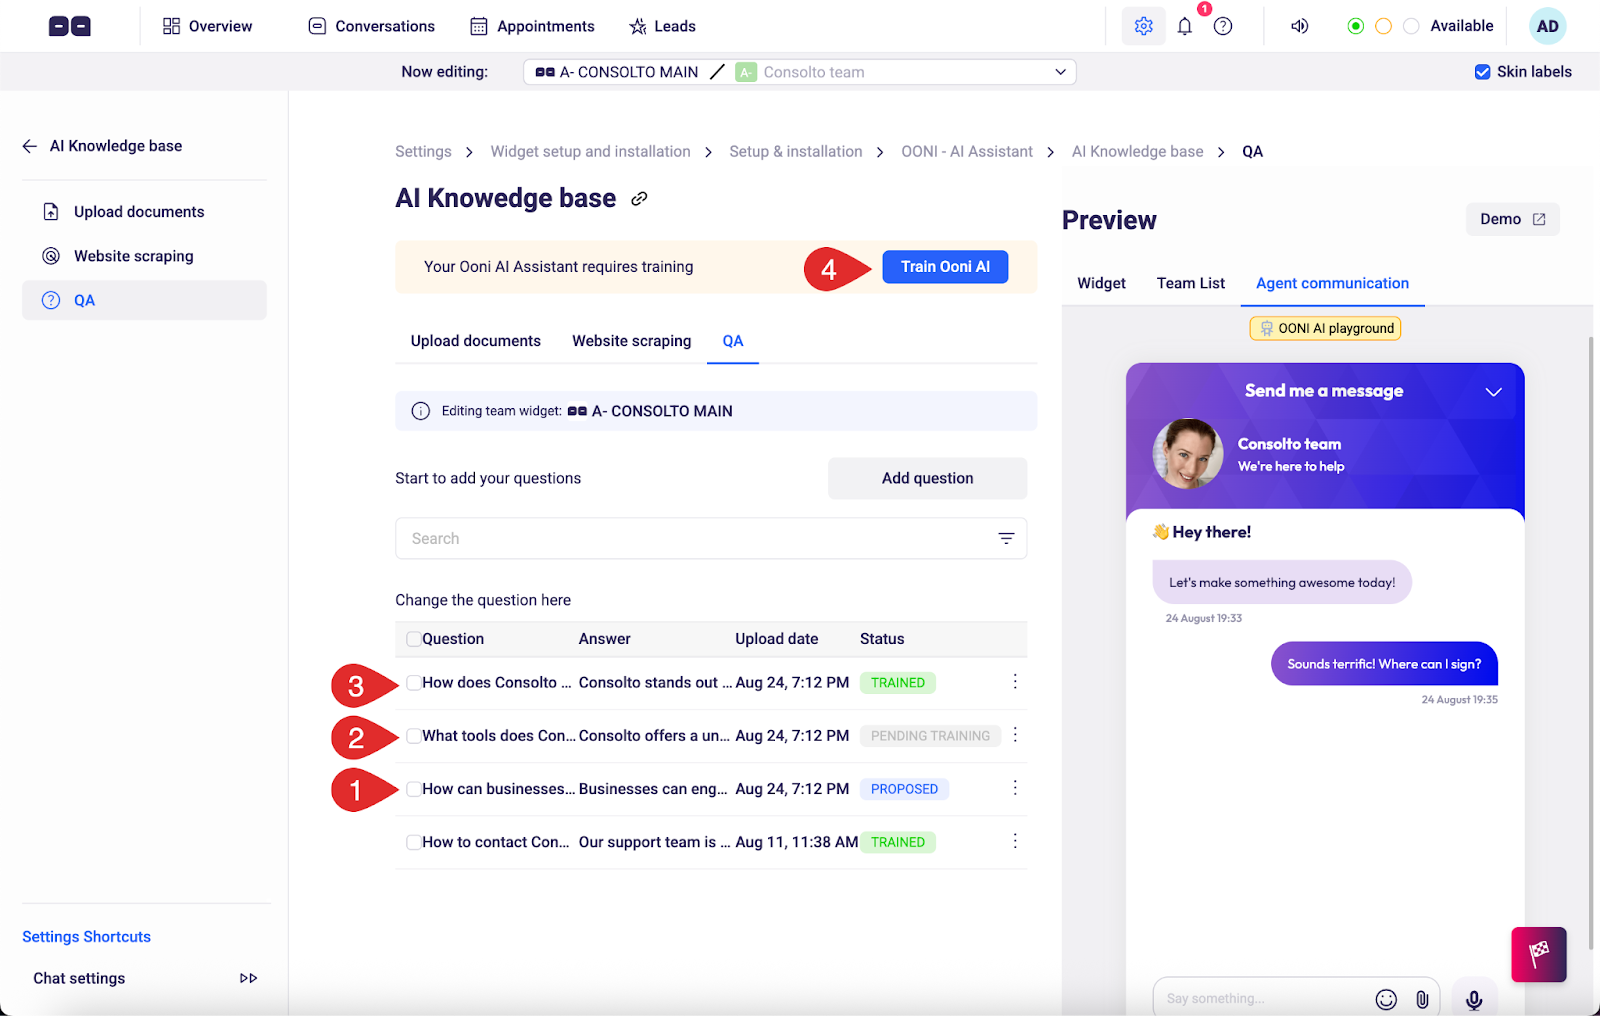Click OONI AI playground badge

point(1325,328)
